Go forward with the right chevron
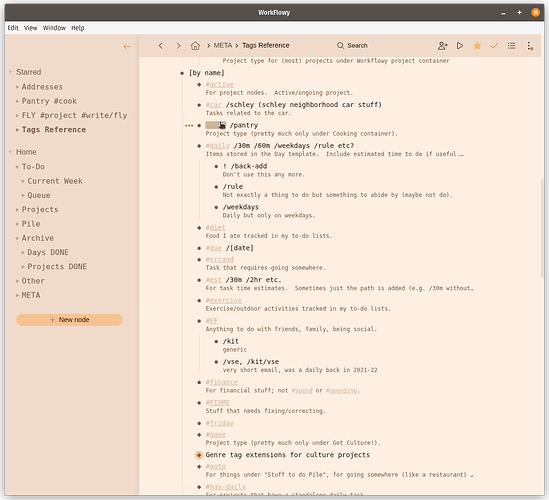The height and width of the screenshot is (500, 549). pyautogui.click(x=178, y=46)
